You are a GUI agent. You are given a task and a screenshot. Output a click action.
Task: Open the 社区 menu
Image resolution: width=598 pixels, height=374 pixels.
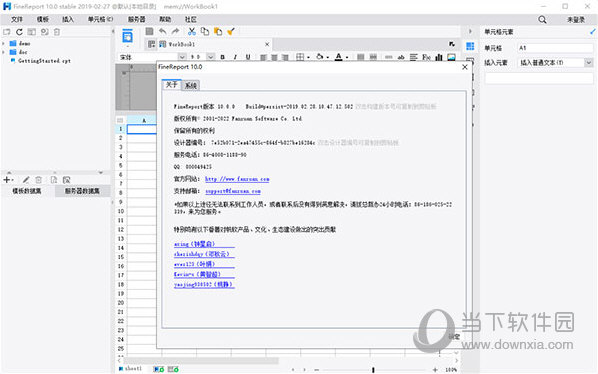[x=190, y=19]
